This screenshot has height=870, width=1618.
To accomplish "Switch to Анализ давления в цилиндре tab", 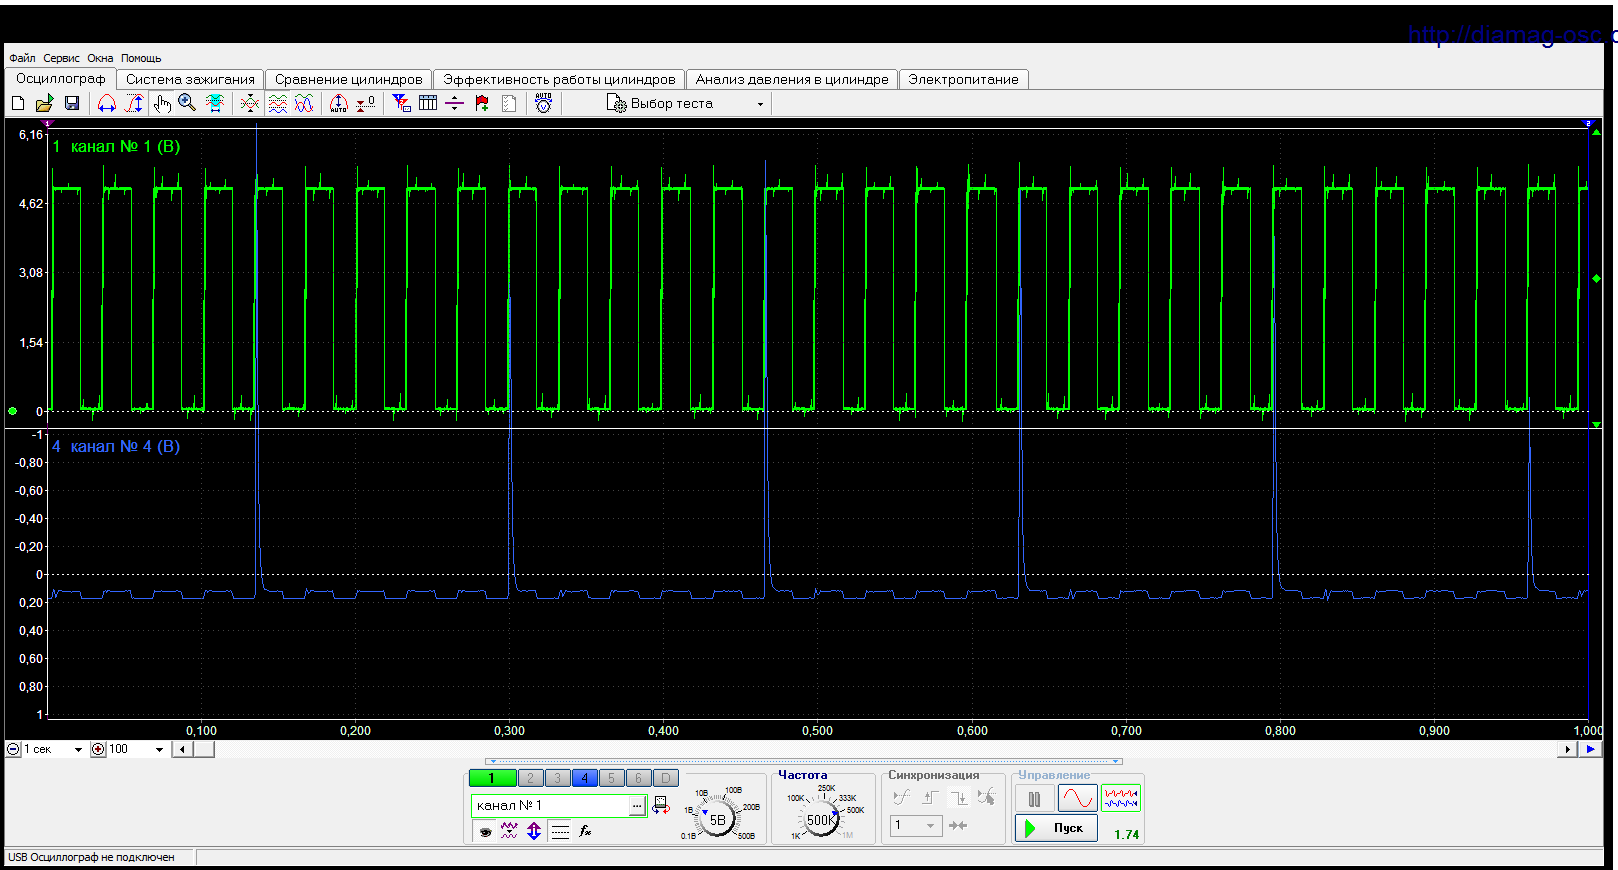I will [792, 79].
